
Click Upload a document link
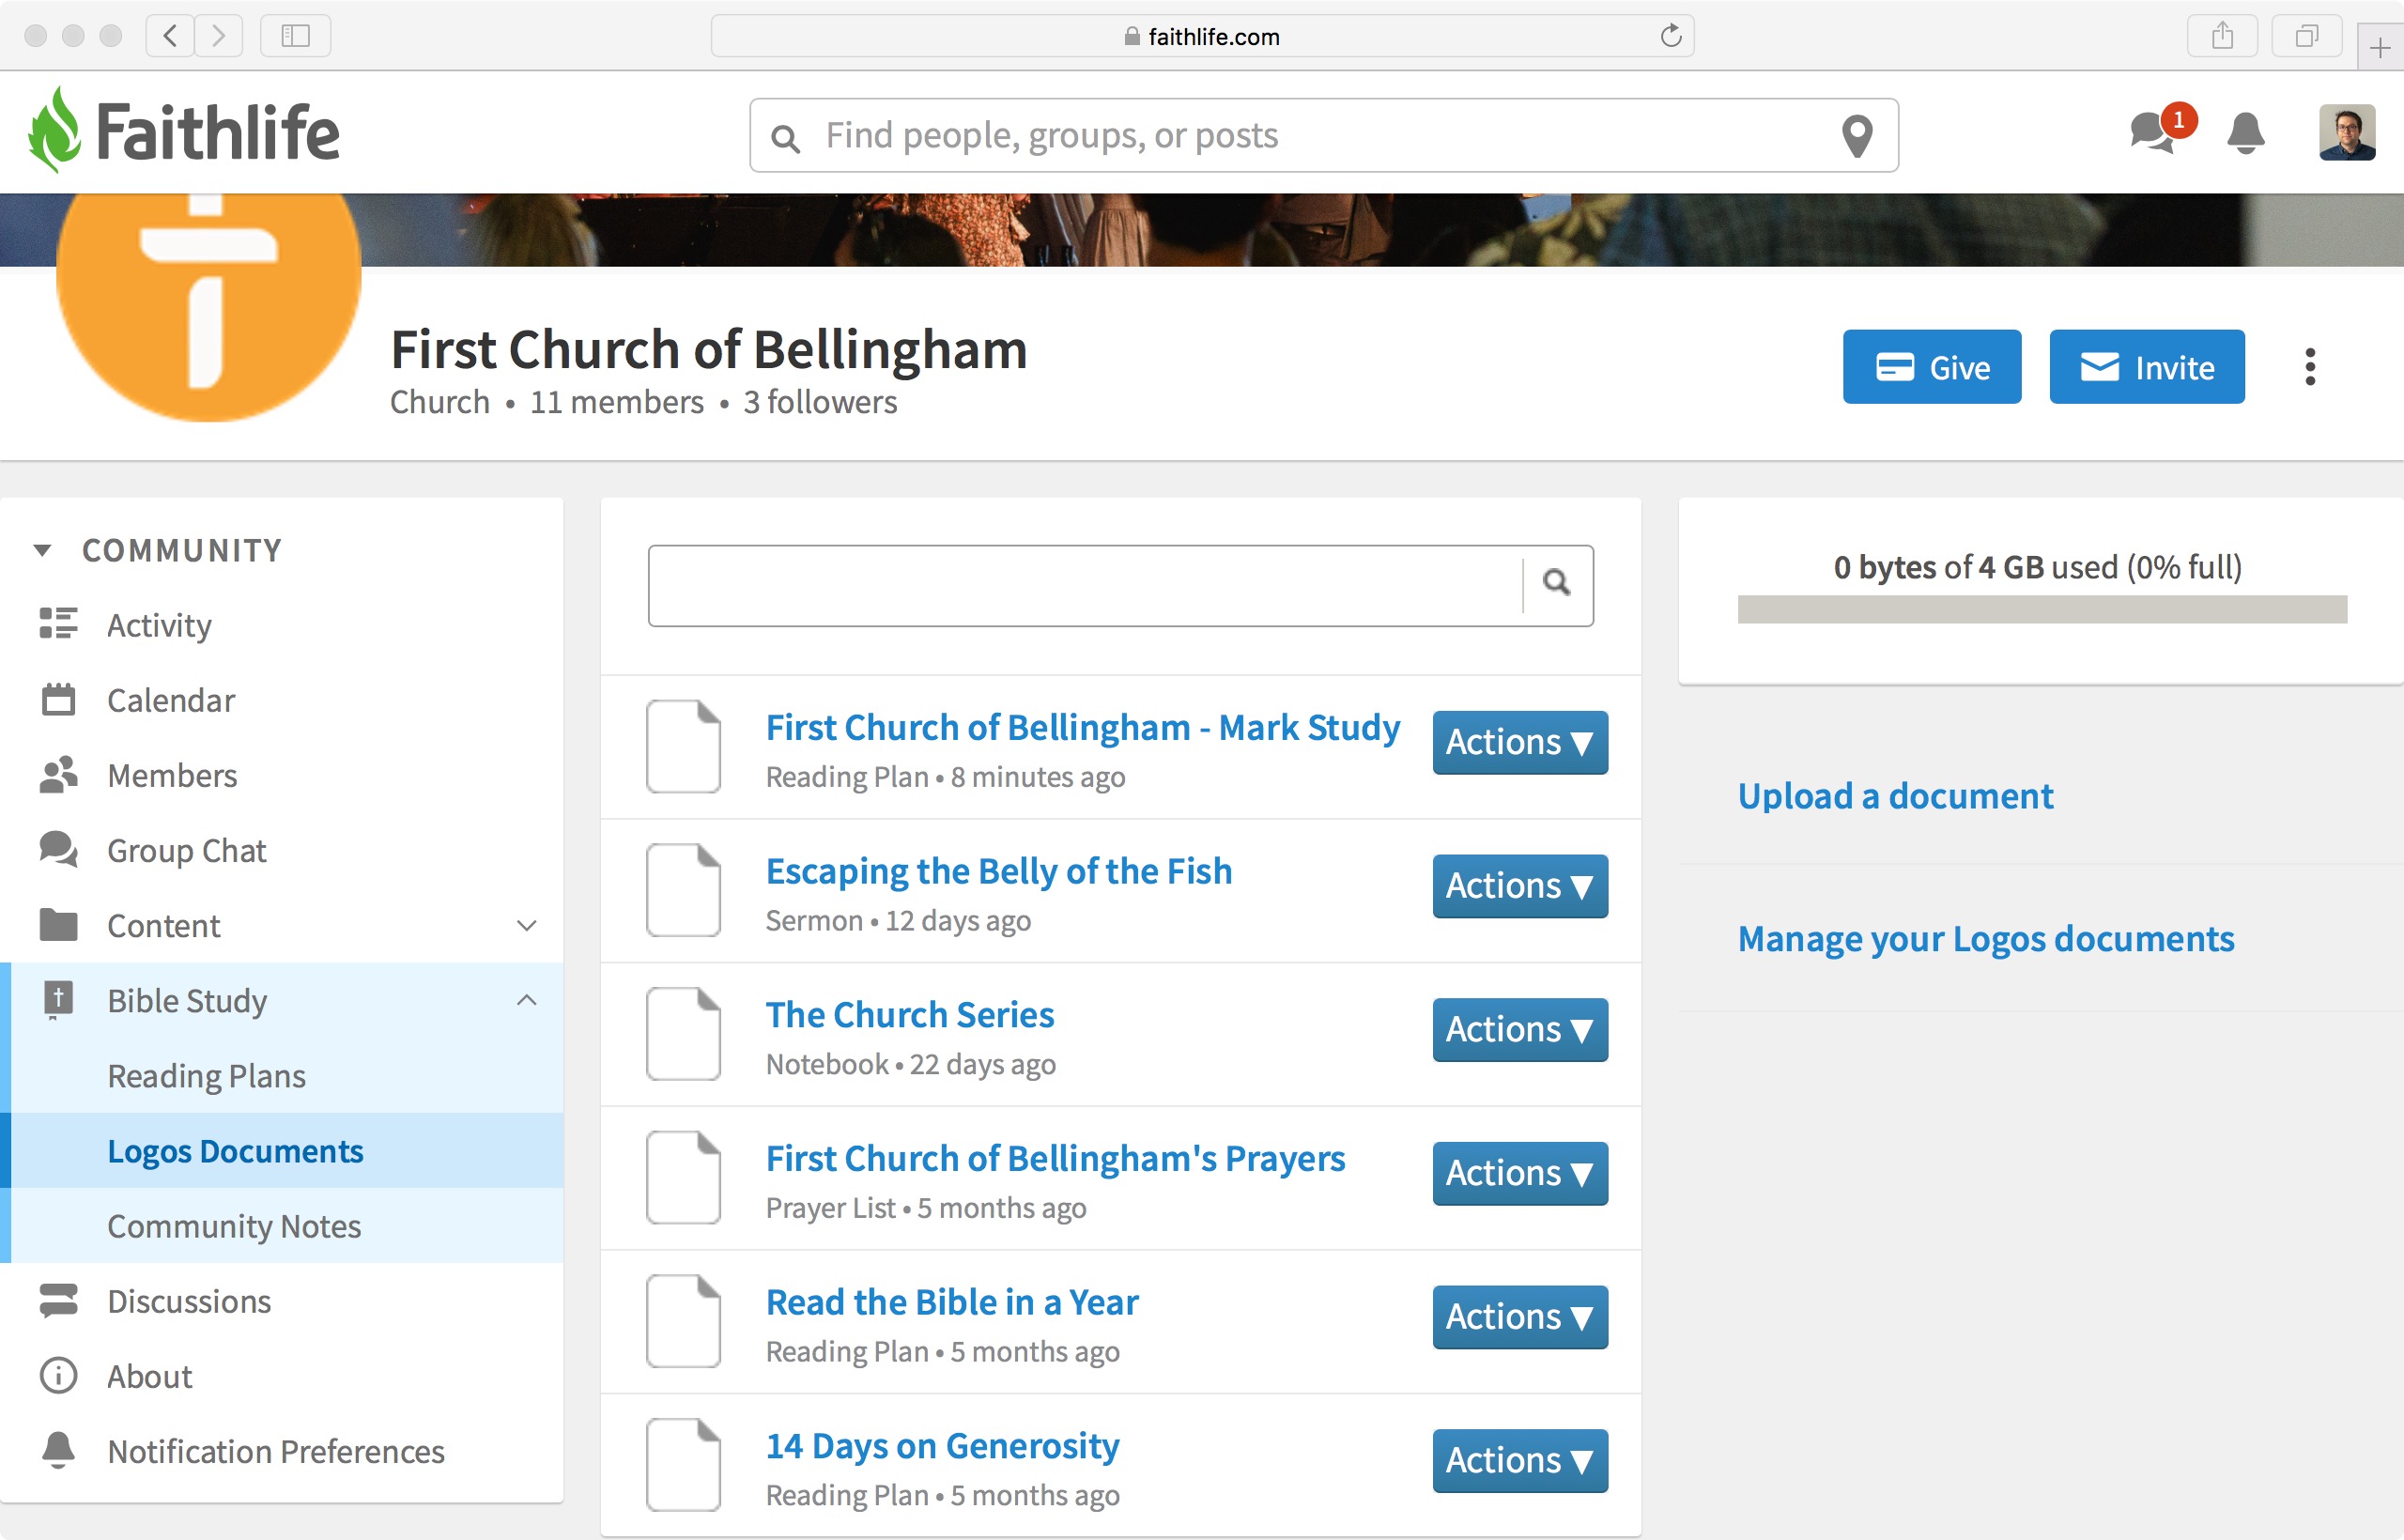click(x=1895, y=795)
